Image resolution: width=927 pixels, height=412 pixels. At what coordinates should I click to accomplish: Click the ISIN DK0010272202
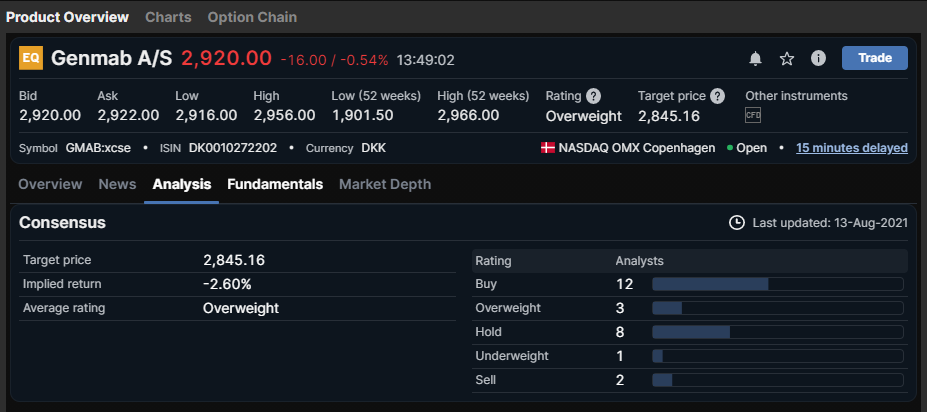tap(233, 148)
